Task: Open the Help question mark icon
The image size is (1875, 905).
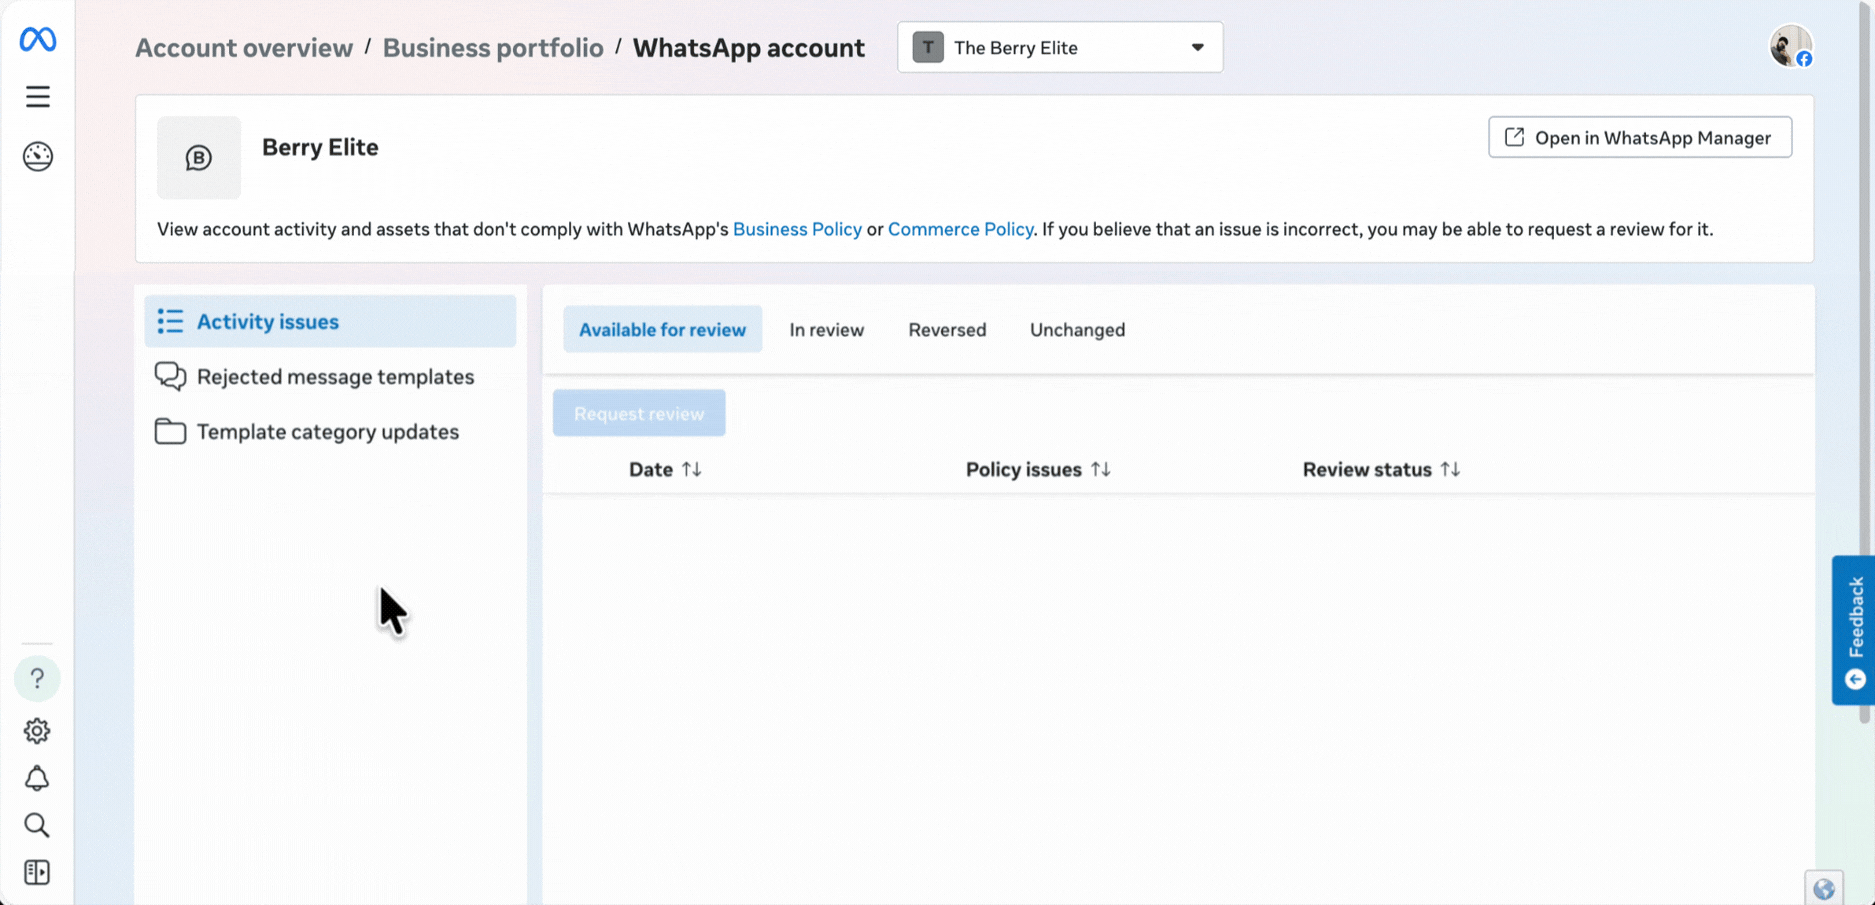Action: point(37,679)
